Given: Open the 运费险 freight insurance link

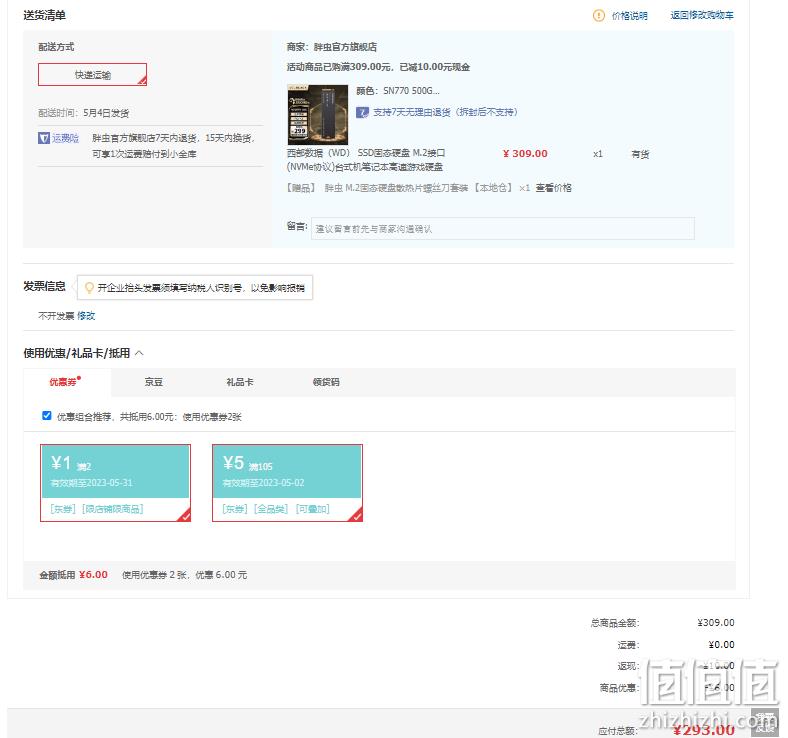Looking at the screenshot, I should click(x=65, y=138).
